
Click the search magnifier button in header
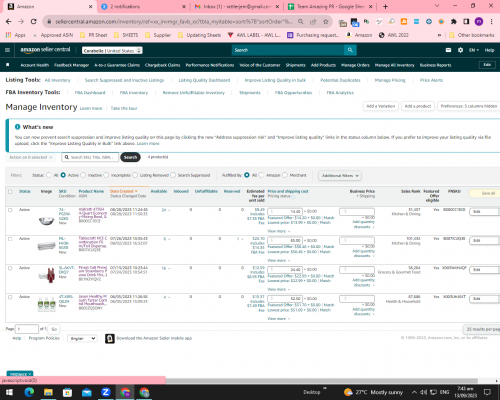(350, 50)
